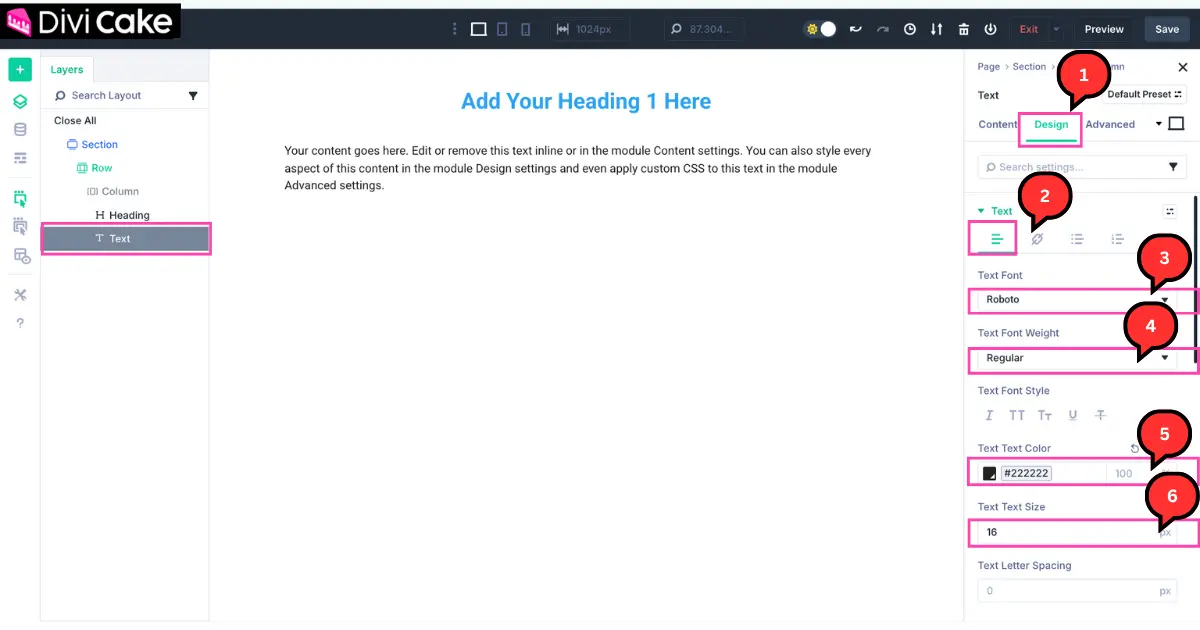
Task: Toggle the light/dark mode switch
Action: [x=821, y=30]
